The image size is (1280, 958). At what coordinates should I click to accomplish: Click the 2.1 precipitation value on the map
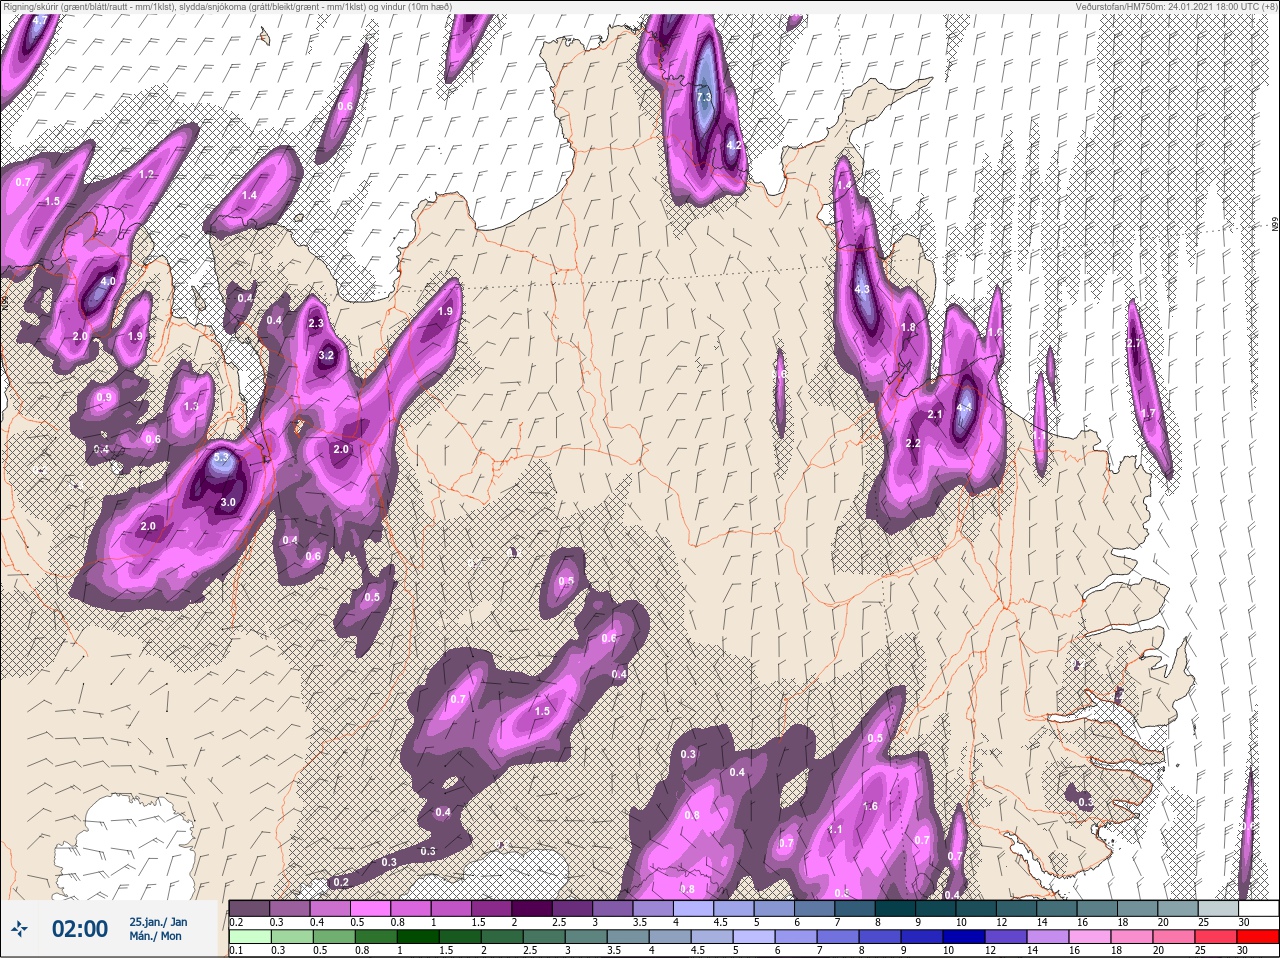[935, 414]
